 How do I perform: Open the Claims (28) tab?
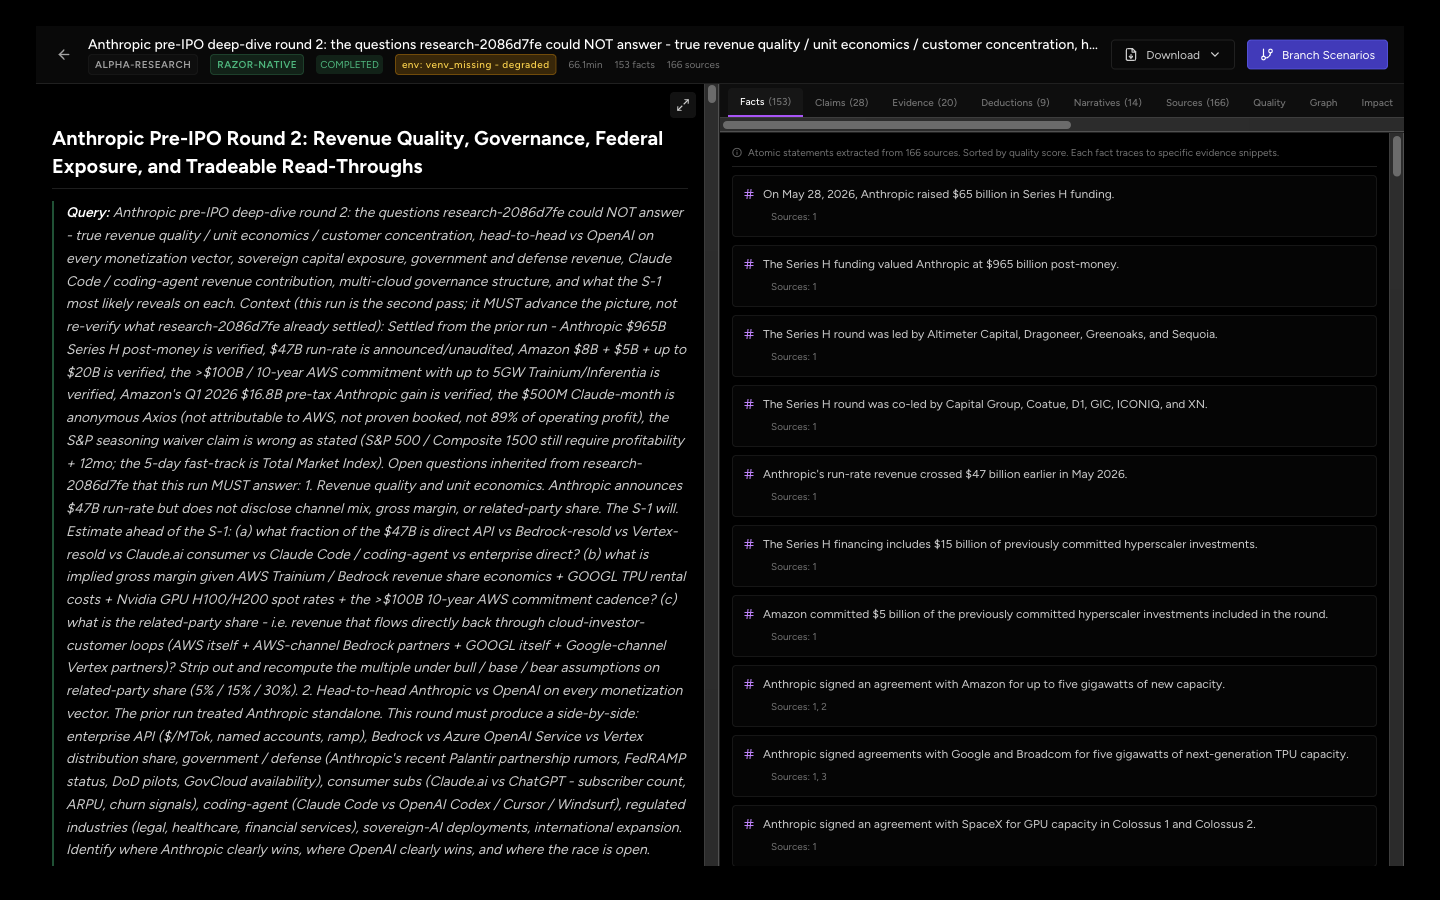[841, 103]
